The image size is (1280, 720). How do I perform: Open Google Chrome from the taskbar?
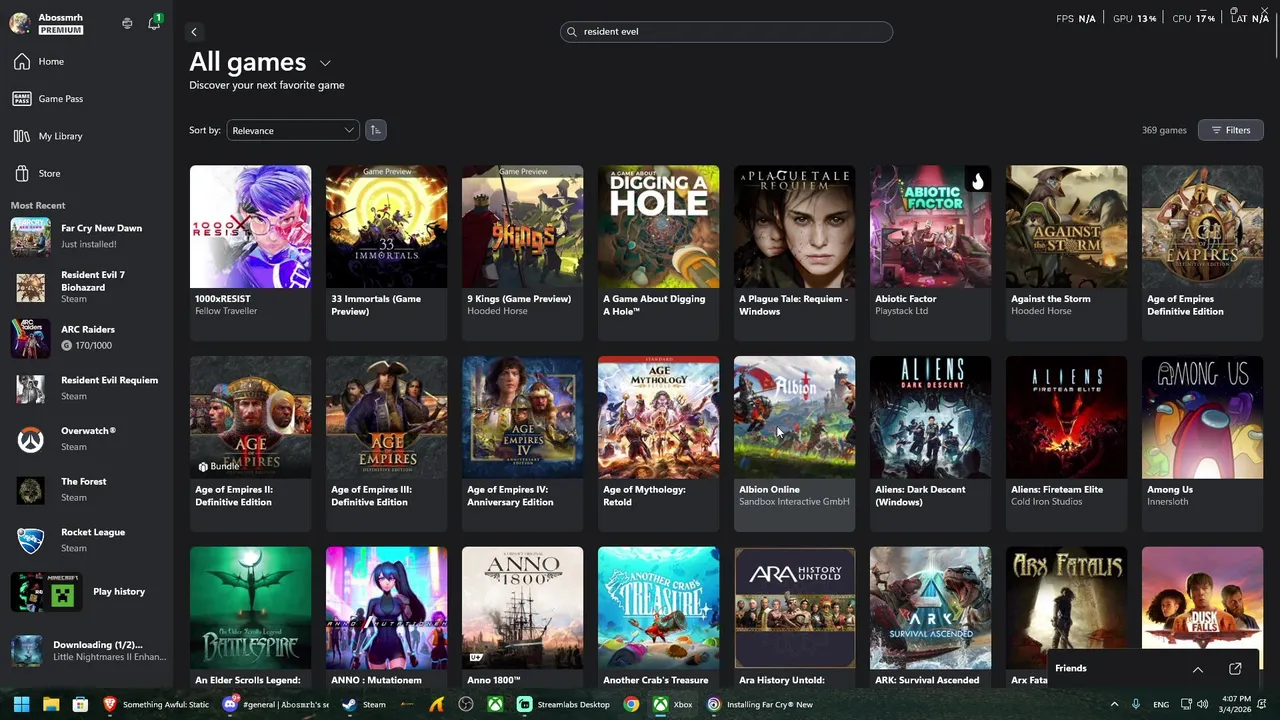pyautogui.click(x=631, y=705)
